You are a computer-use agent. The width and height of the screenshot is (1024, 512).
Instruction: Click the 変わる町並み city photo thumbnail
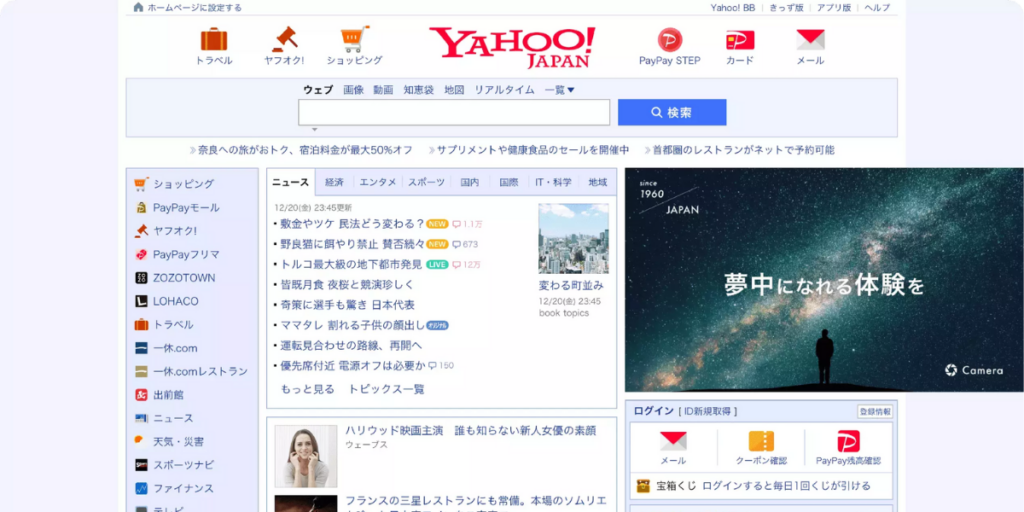pos(573,238)
